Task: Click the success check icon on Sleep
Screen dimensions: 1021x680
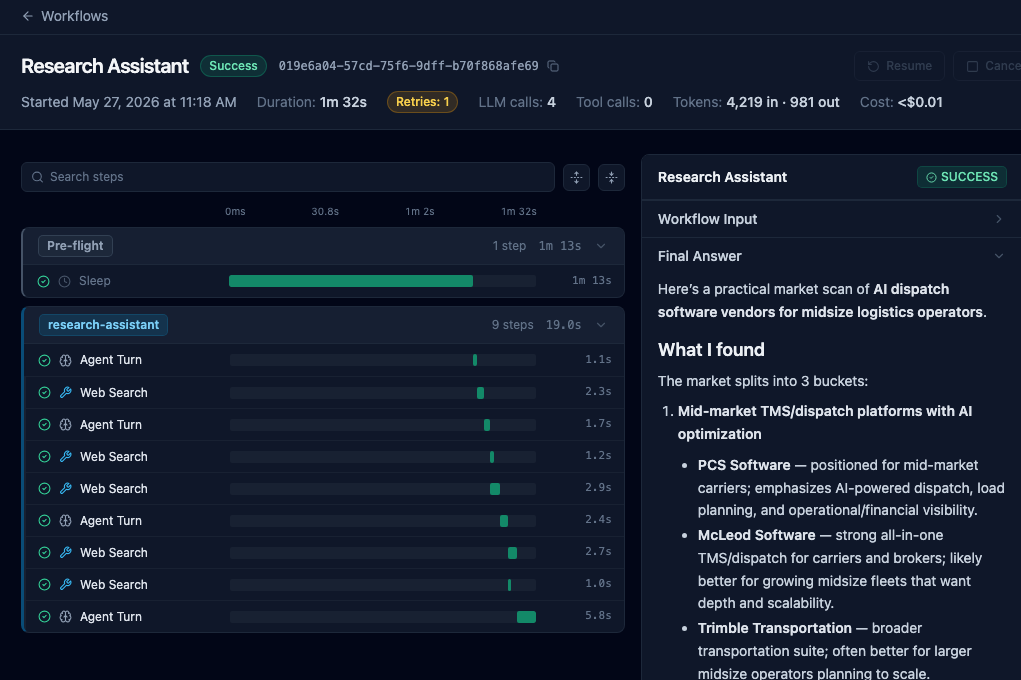Action: coord(44,281)
